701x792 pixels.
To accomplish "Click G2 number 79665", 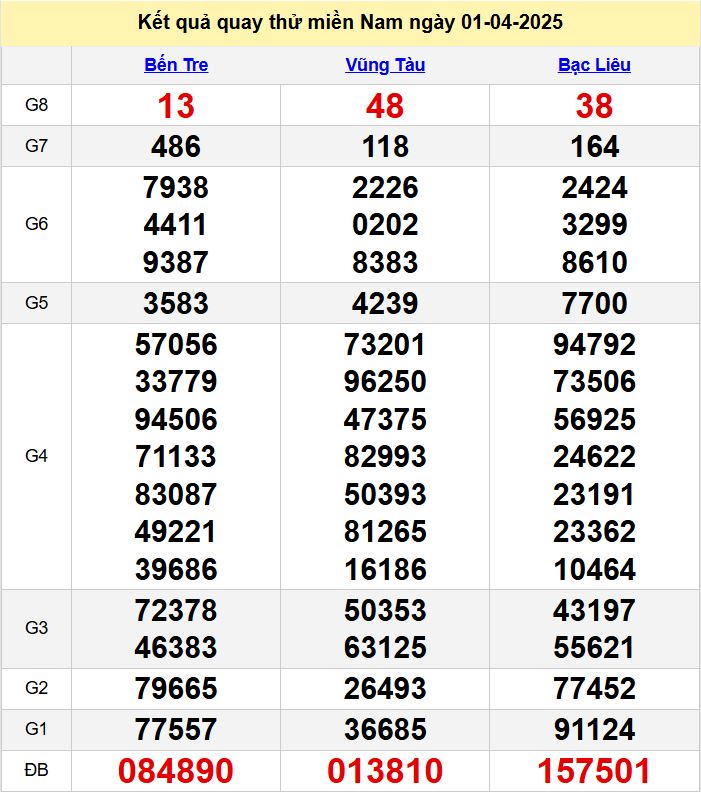I will 176,688.
